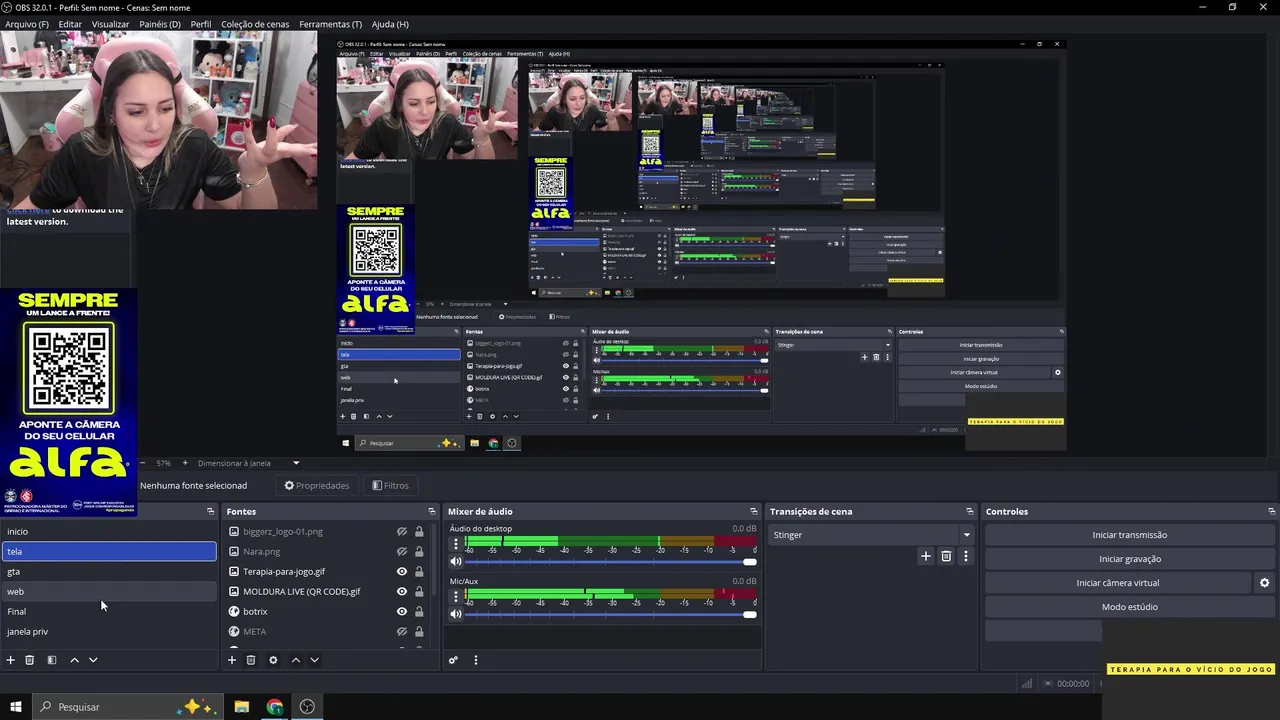Undock the Controles panel

pos(1271,511)
